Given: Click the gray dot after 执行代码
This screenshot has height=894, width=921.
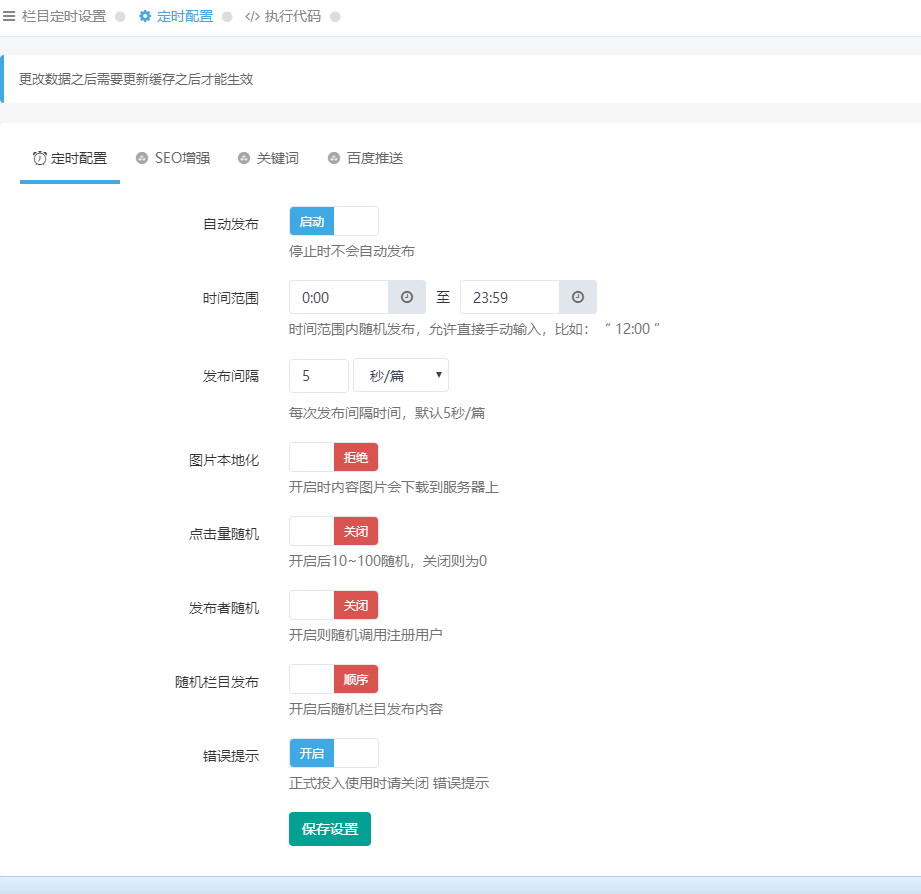Looking at the screenshot, I should pos(335,17).
